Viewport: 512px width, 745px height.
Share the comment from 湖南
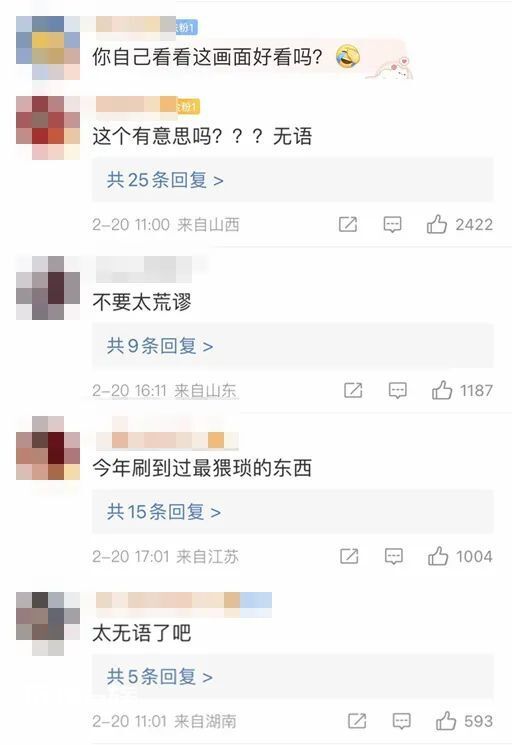pos(357,721)
